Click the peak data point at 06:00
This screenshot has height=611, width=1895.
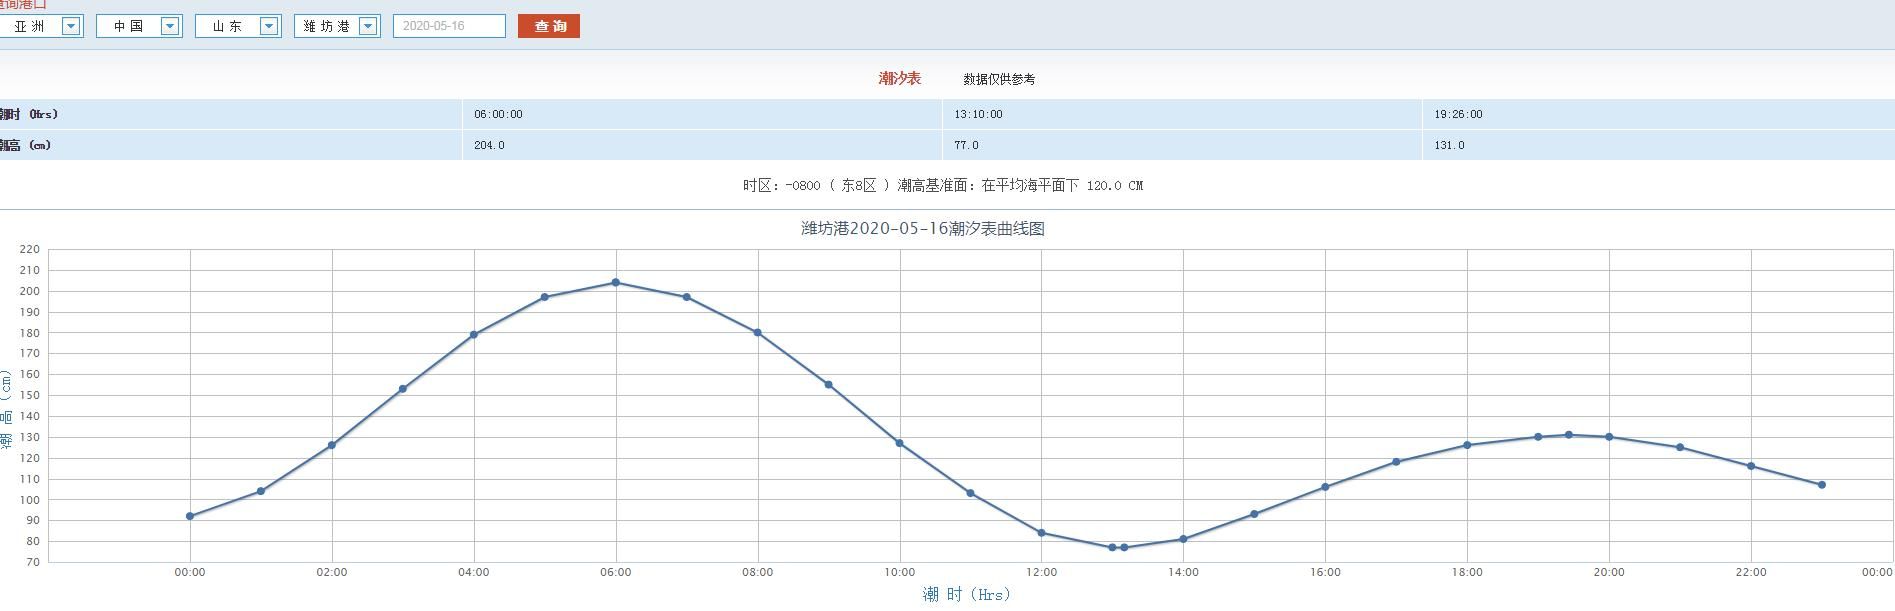click(x=616, y=283)
